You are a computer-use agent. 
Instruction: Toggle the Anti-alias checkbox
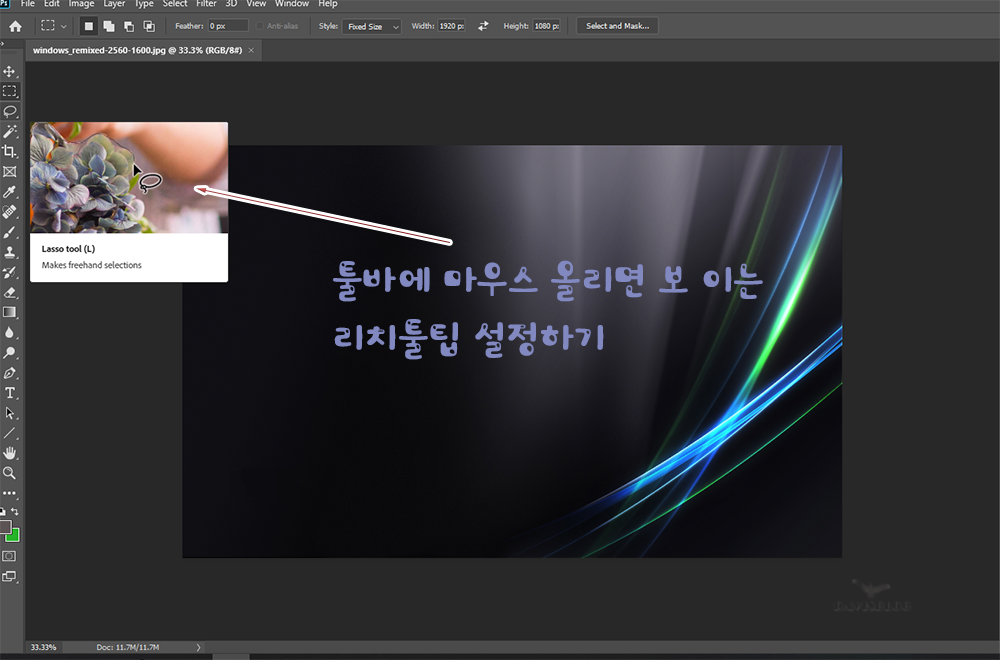[260, 26]
